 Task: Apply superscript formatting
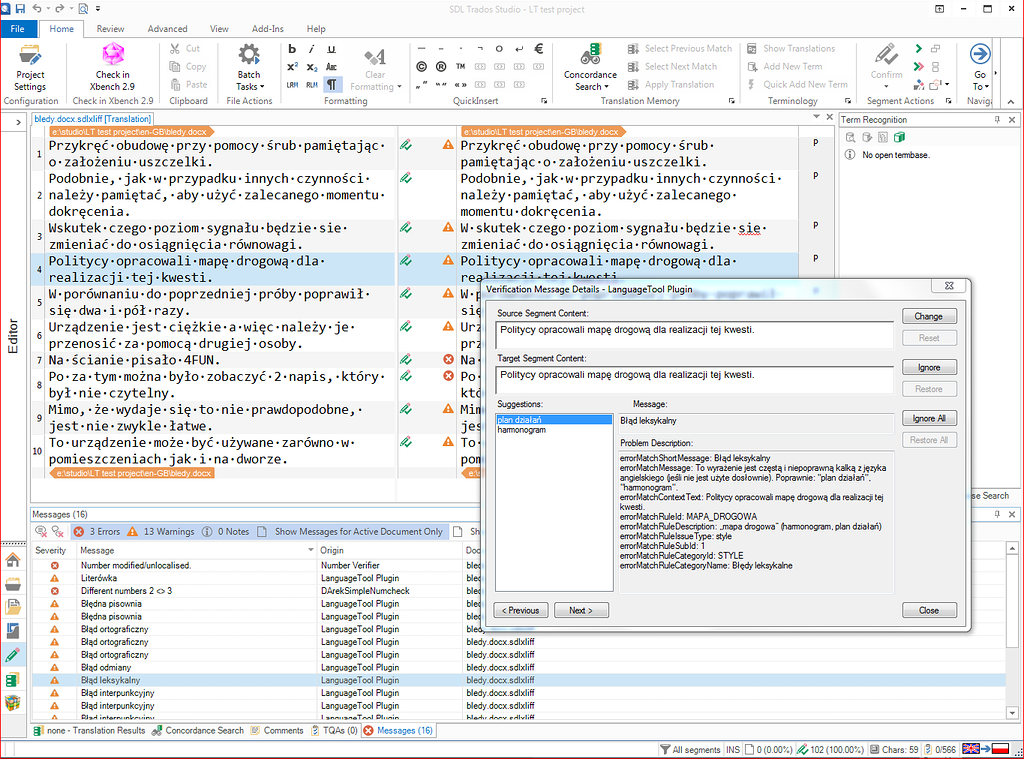coord(292,67)
